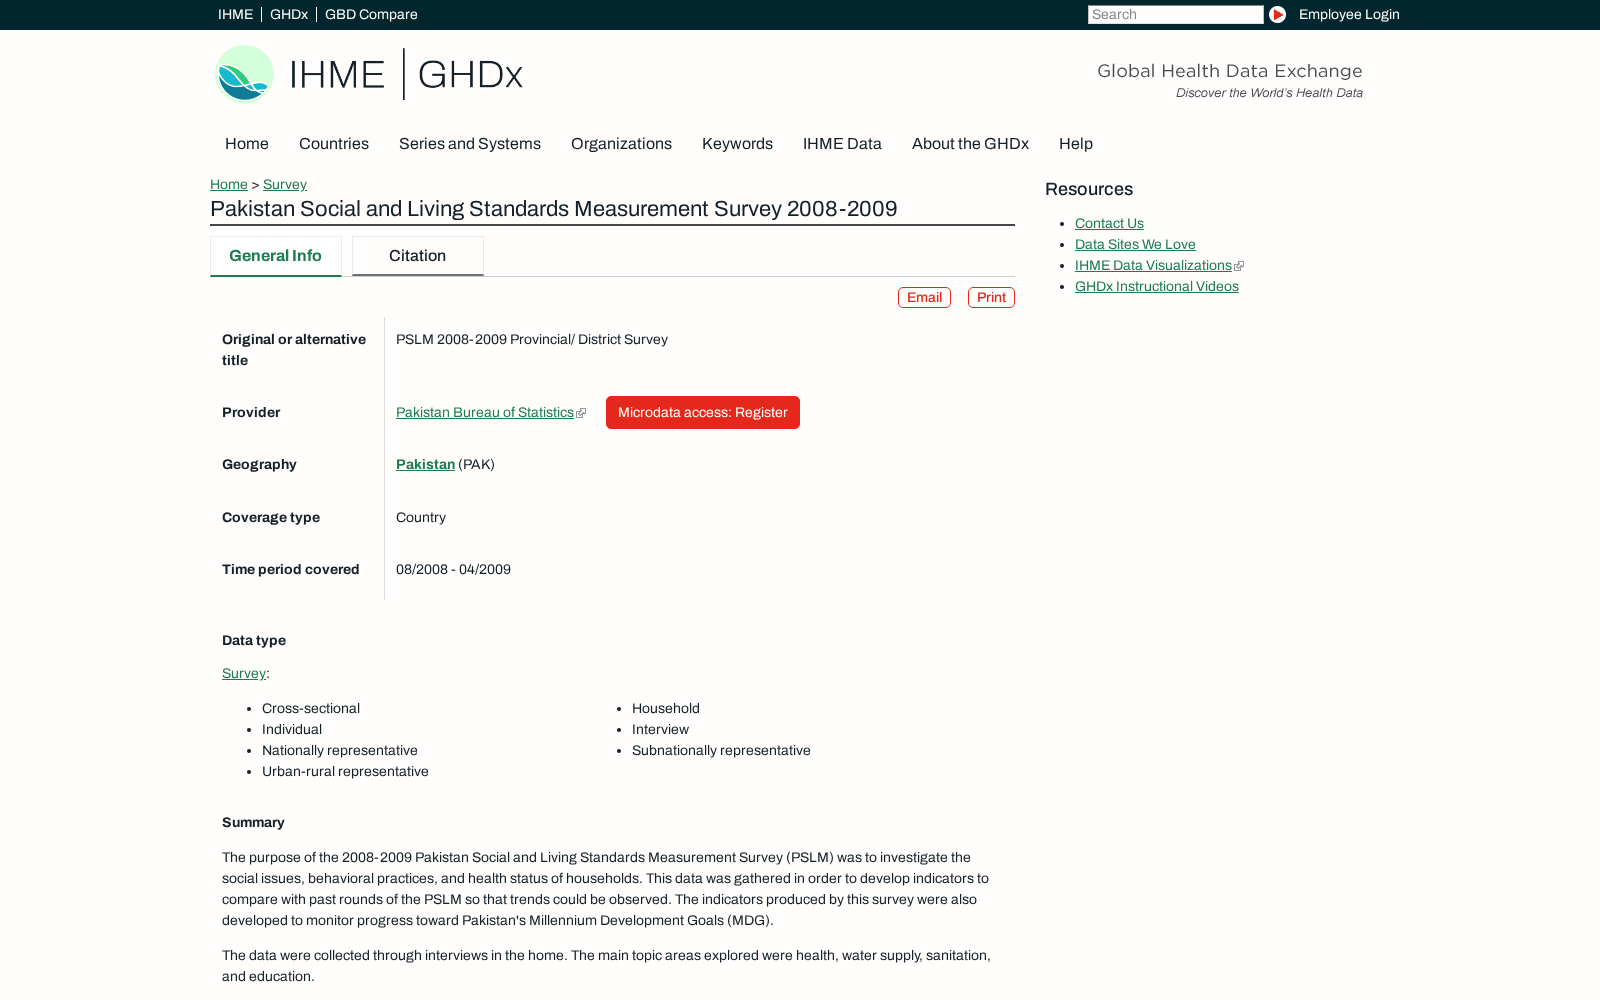Open IHME link in top bar

coord(235,14)
